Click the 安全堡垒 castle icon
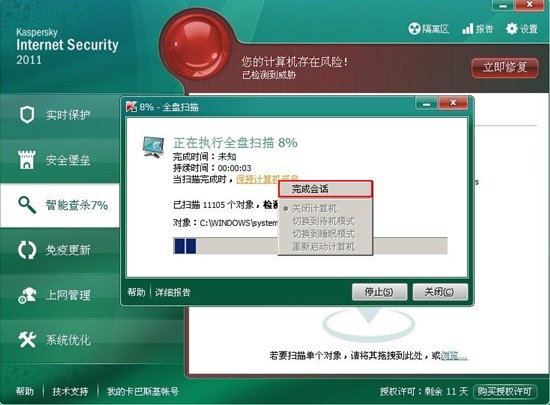The image size is (550, 405). coord(27,160)
